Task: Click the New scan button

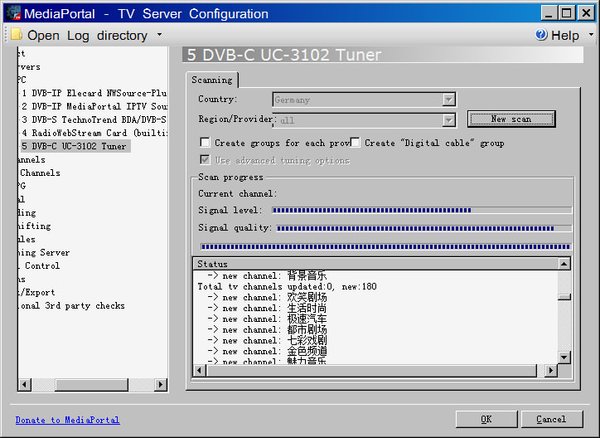Action: [x=511, y=119]
